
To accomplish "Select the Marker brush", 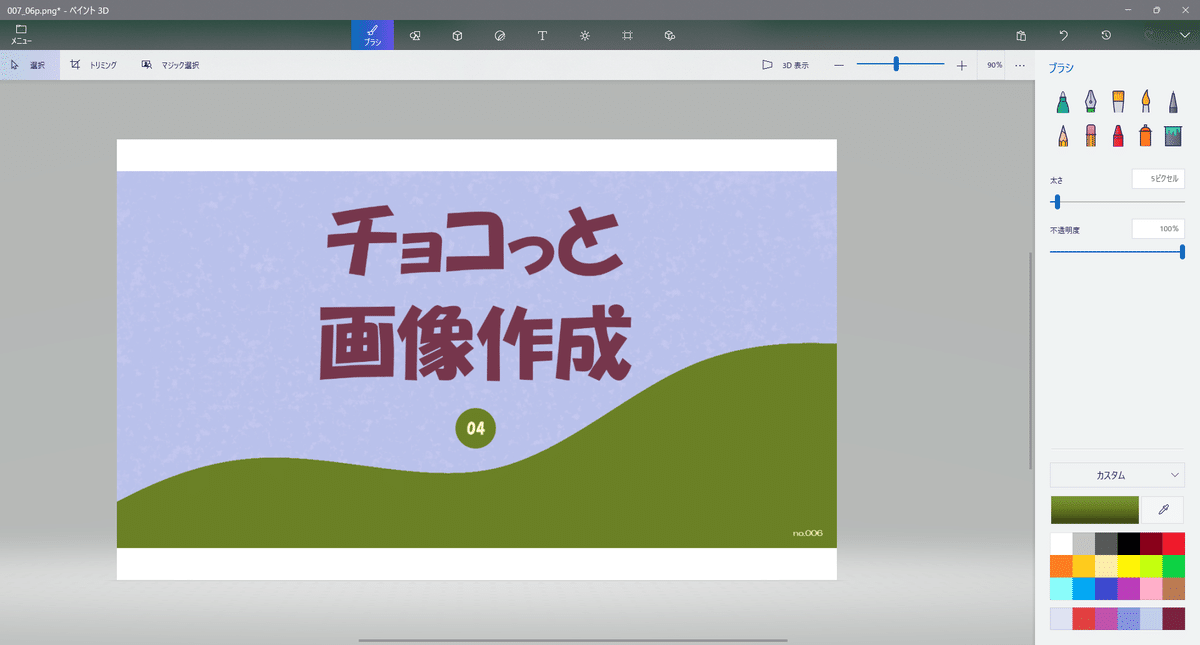I will click(x=1063, y=101).
